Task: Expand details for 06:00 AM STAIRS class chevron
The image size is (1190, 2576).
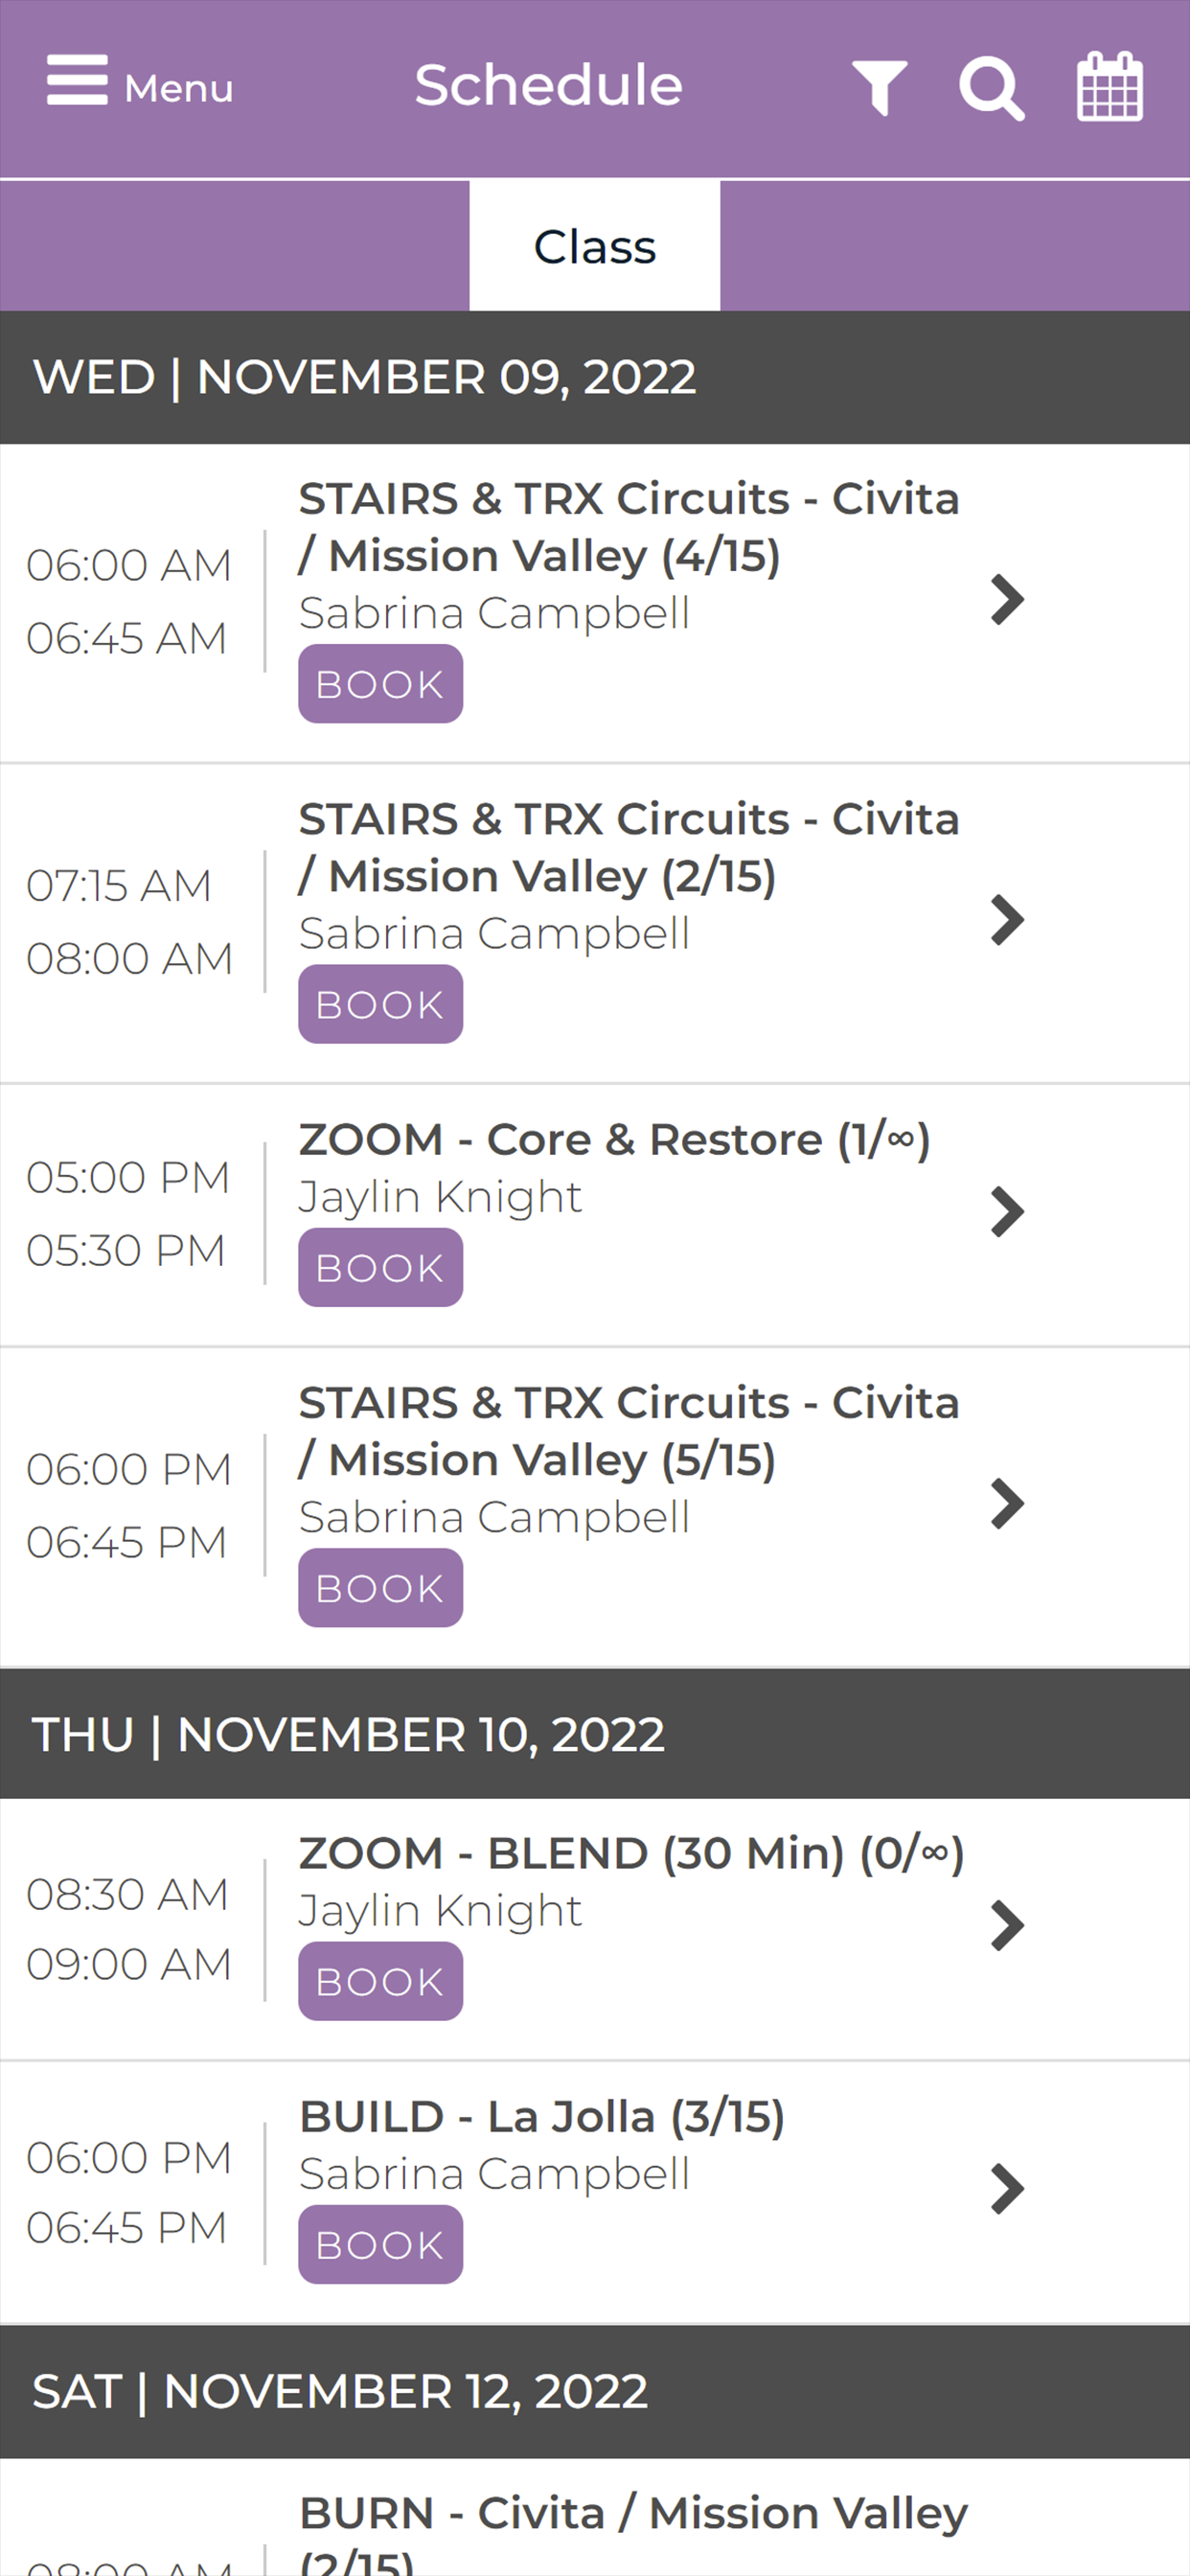Action: point(1007,600)
